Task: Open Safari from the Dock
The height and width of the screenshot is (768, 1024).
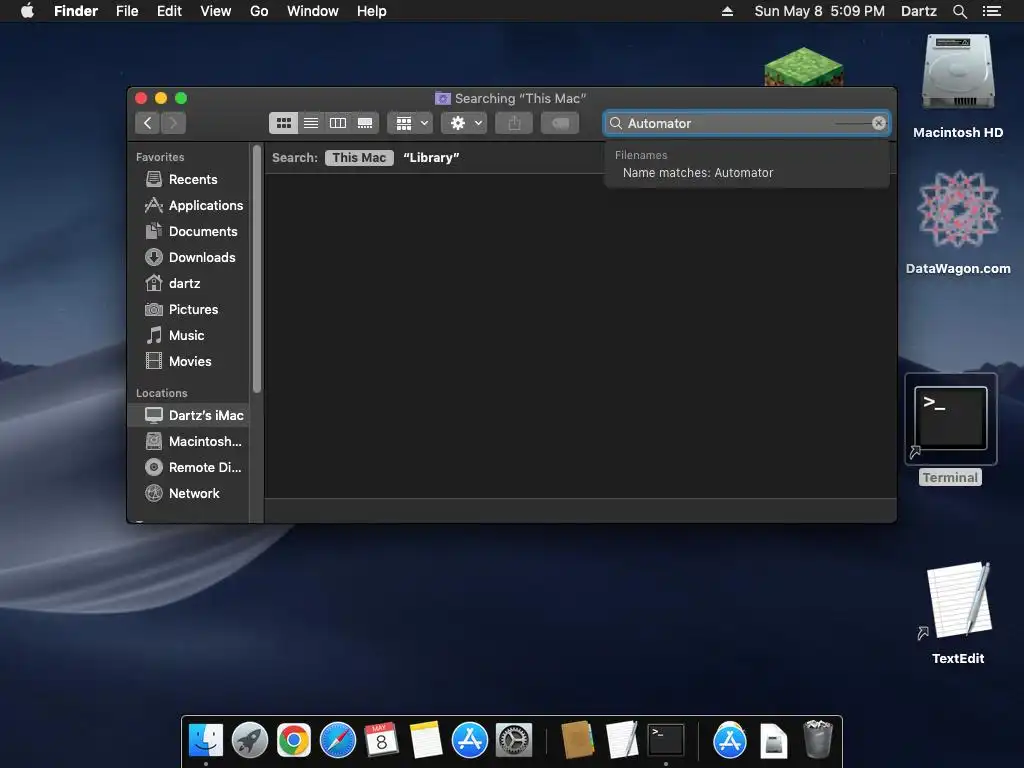Action: point(338,741)
